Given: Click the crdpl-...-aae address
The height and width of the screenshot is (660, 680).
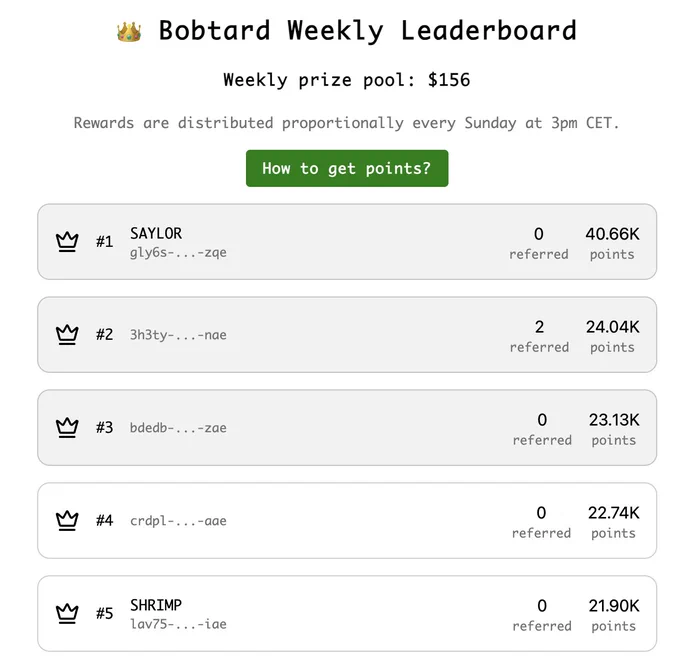Looking at the screenshot, I should point(178,521).
